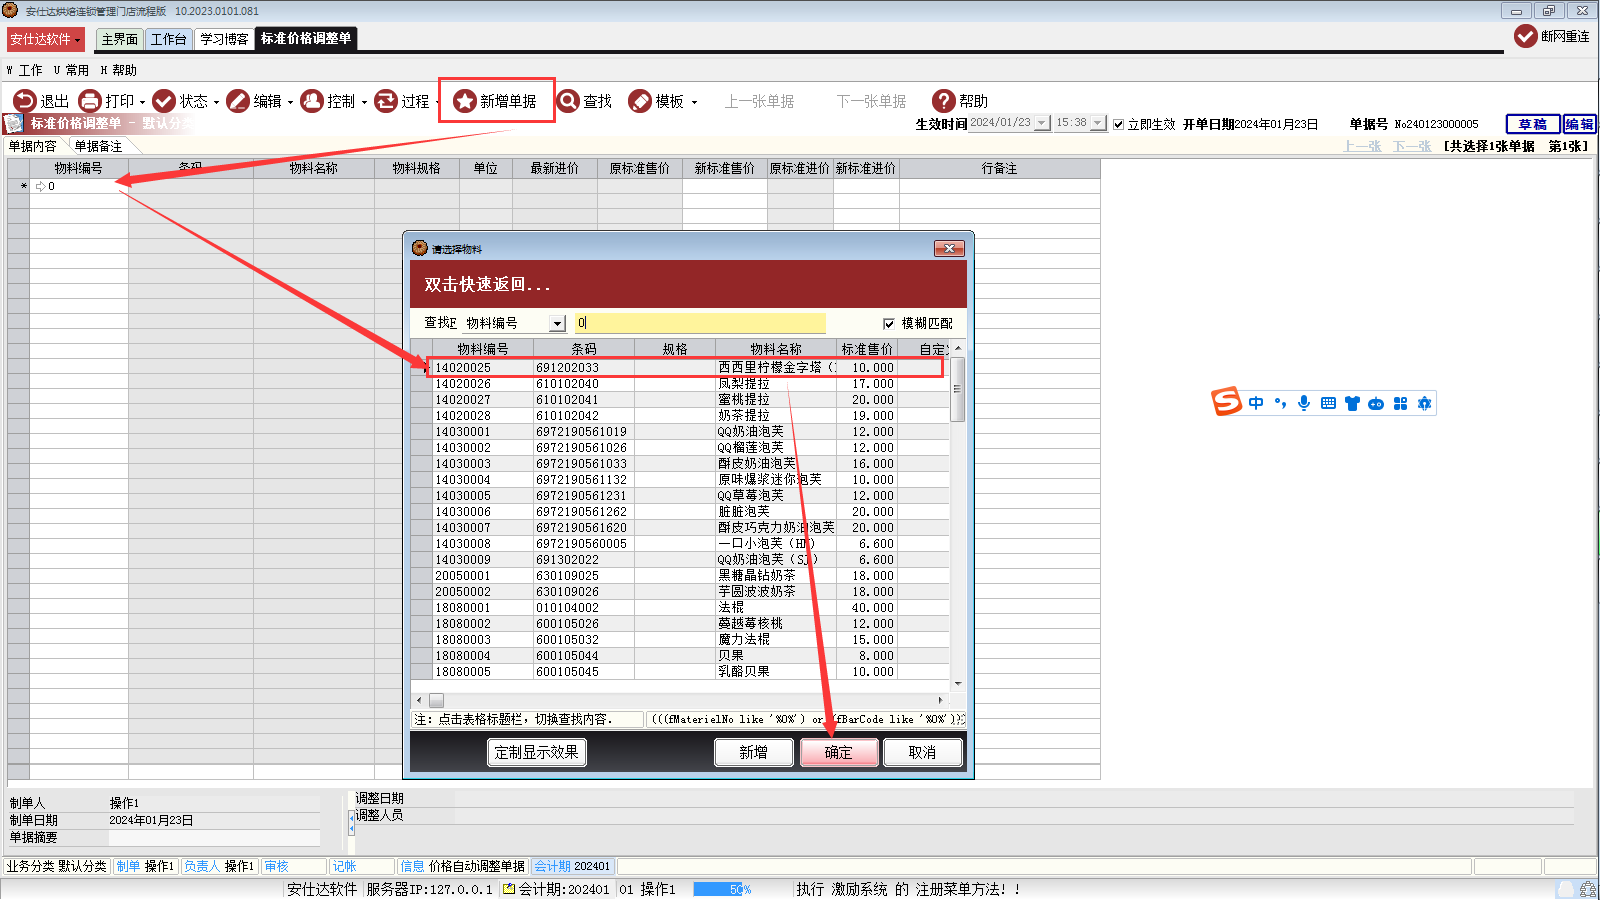
Task: Select the 凤梨提拉 row
Action: pyautogui.click(x=680, y=384)
